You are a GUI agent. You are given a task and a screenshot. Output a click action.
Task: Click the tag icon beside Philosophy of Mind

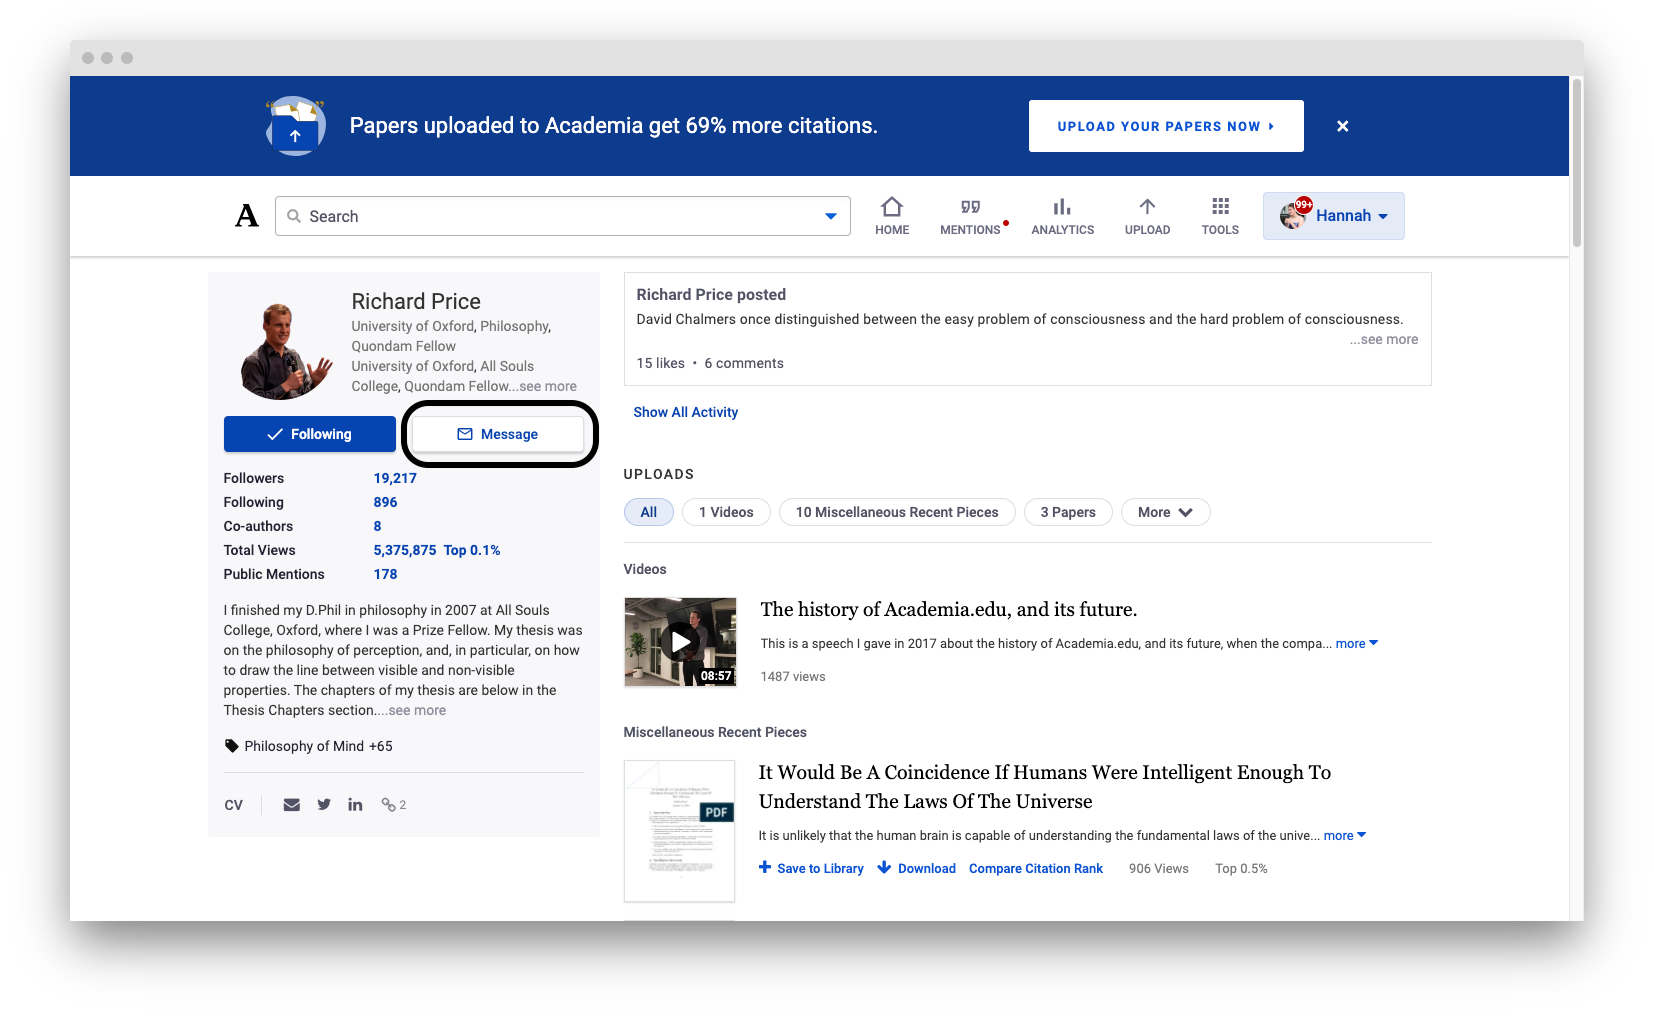tap(232, 746)
